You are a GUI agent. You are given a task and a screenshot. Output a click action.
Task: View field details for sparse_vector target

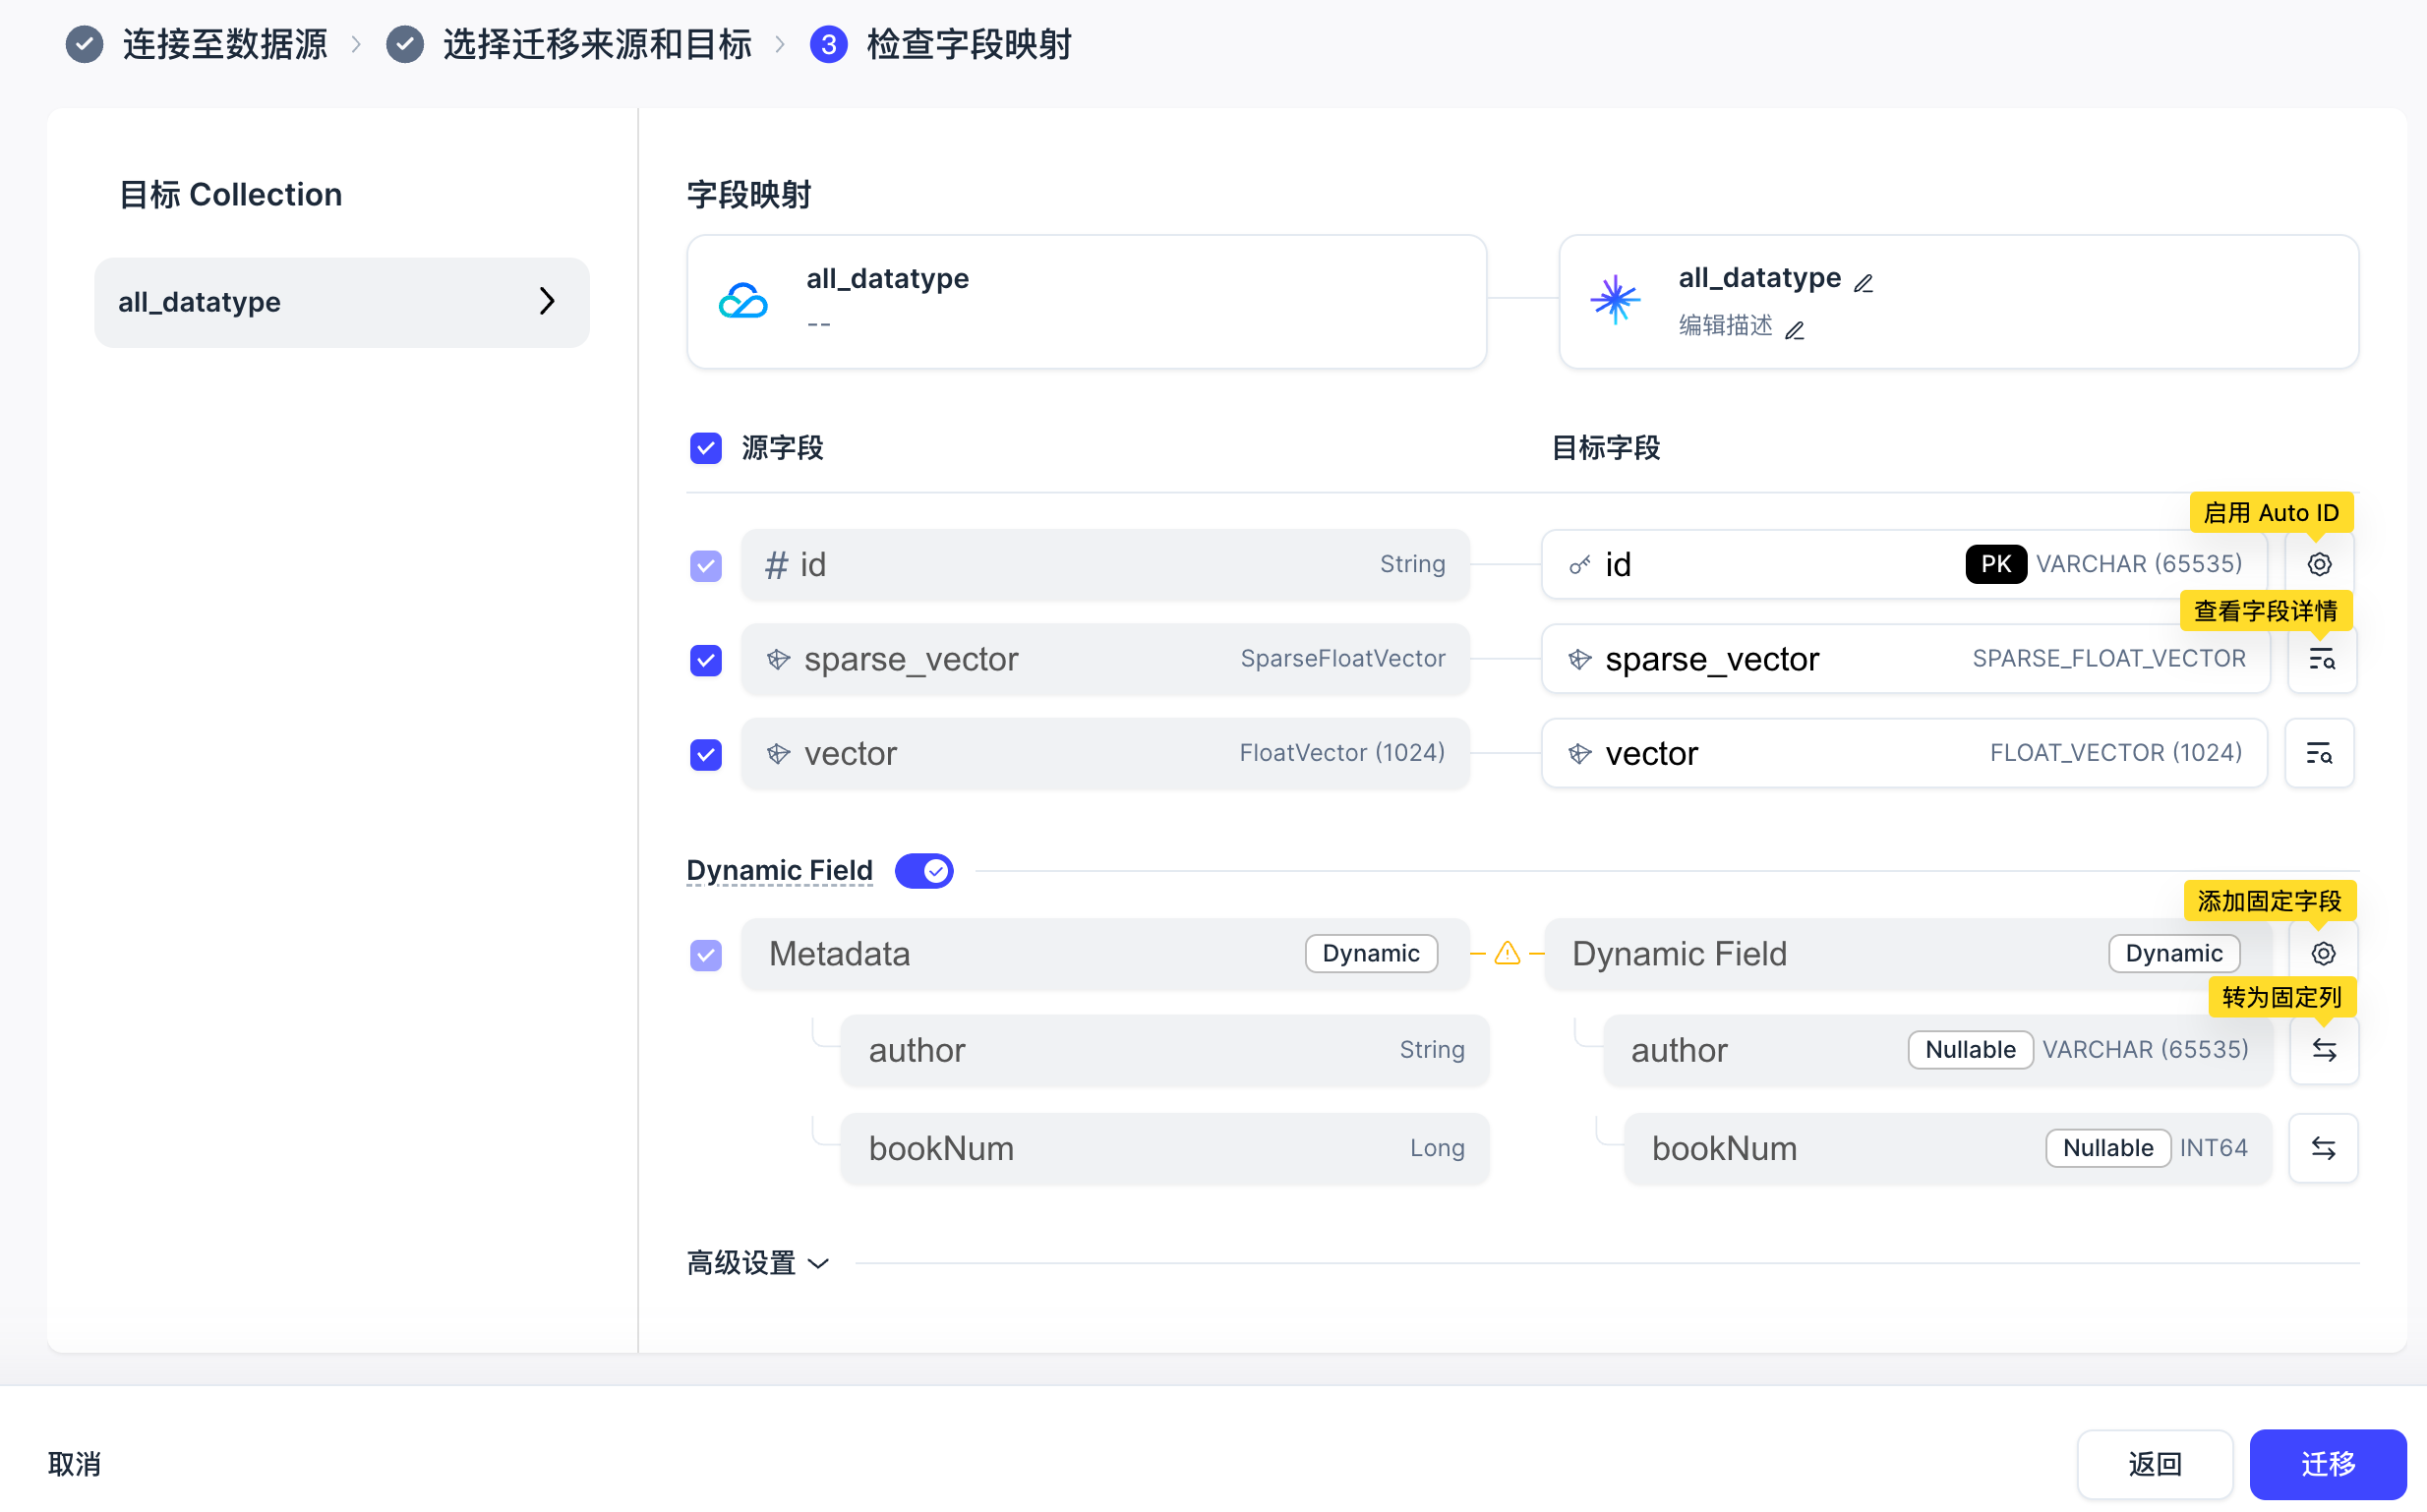2321,659
